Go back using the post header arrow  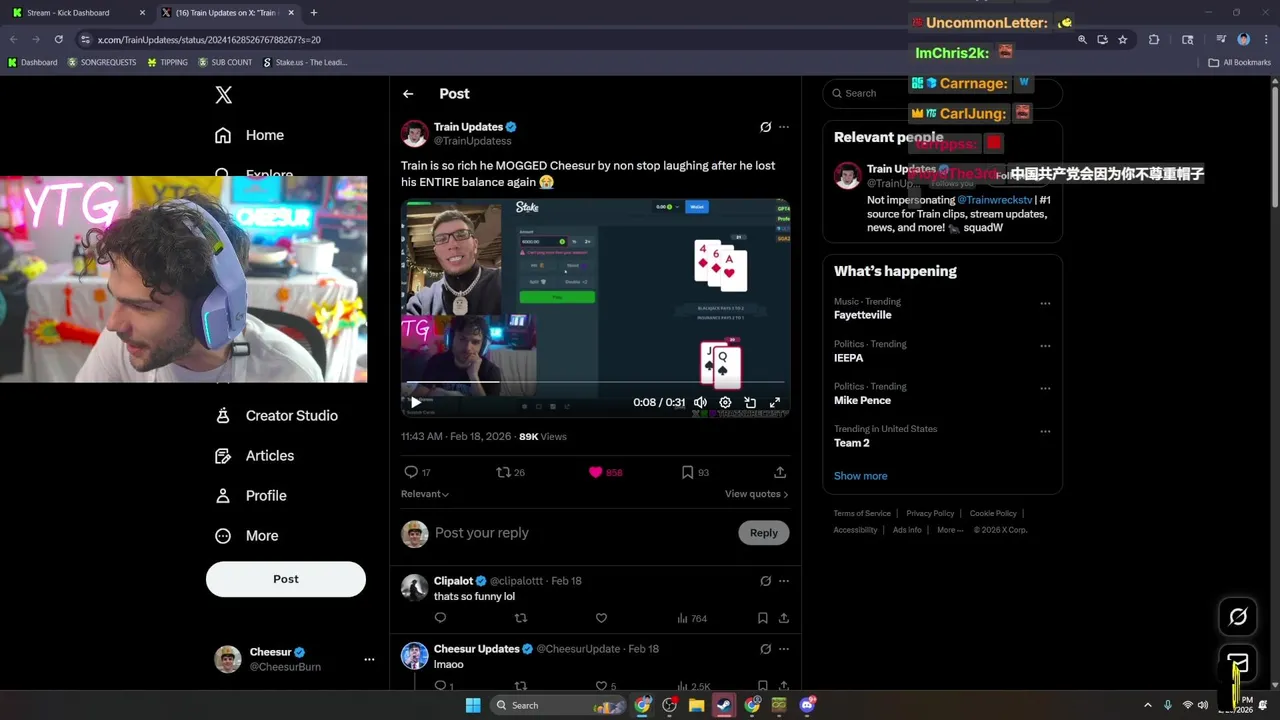tap(408, 94)
